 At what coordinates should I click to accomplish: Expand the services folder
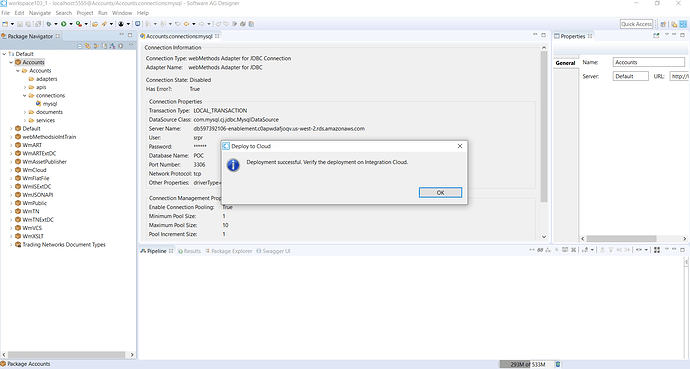coord(25,120)
